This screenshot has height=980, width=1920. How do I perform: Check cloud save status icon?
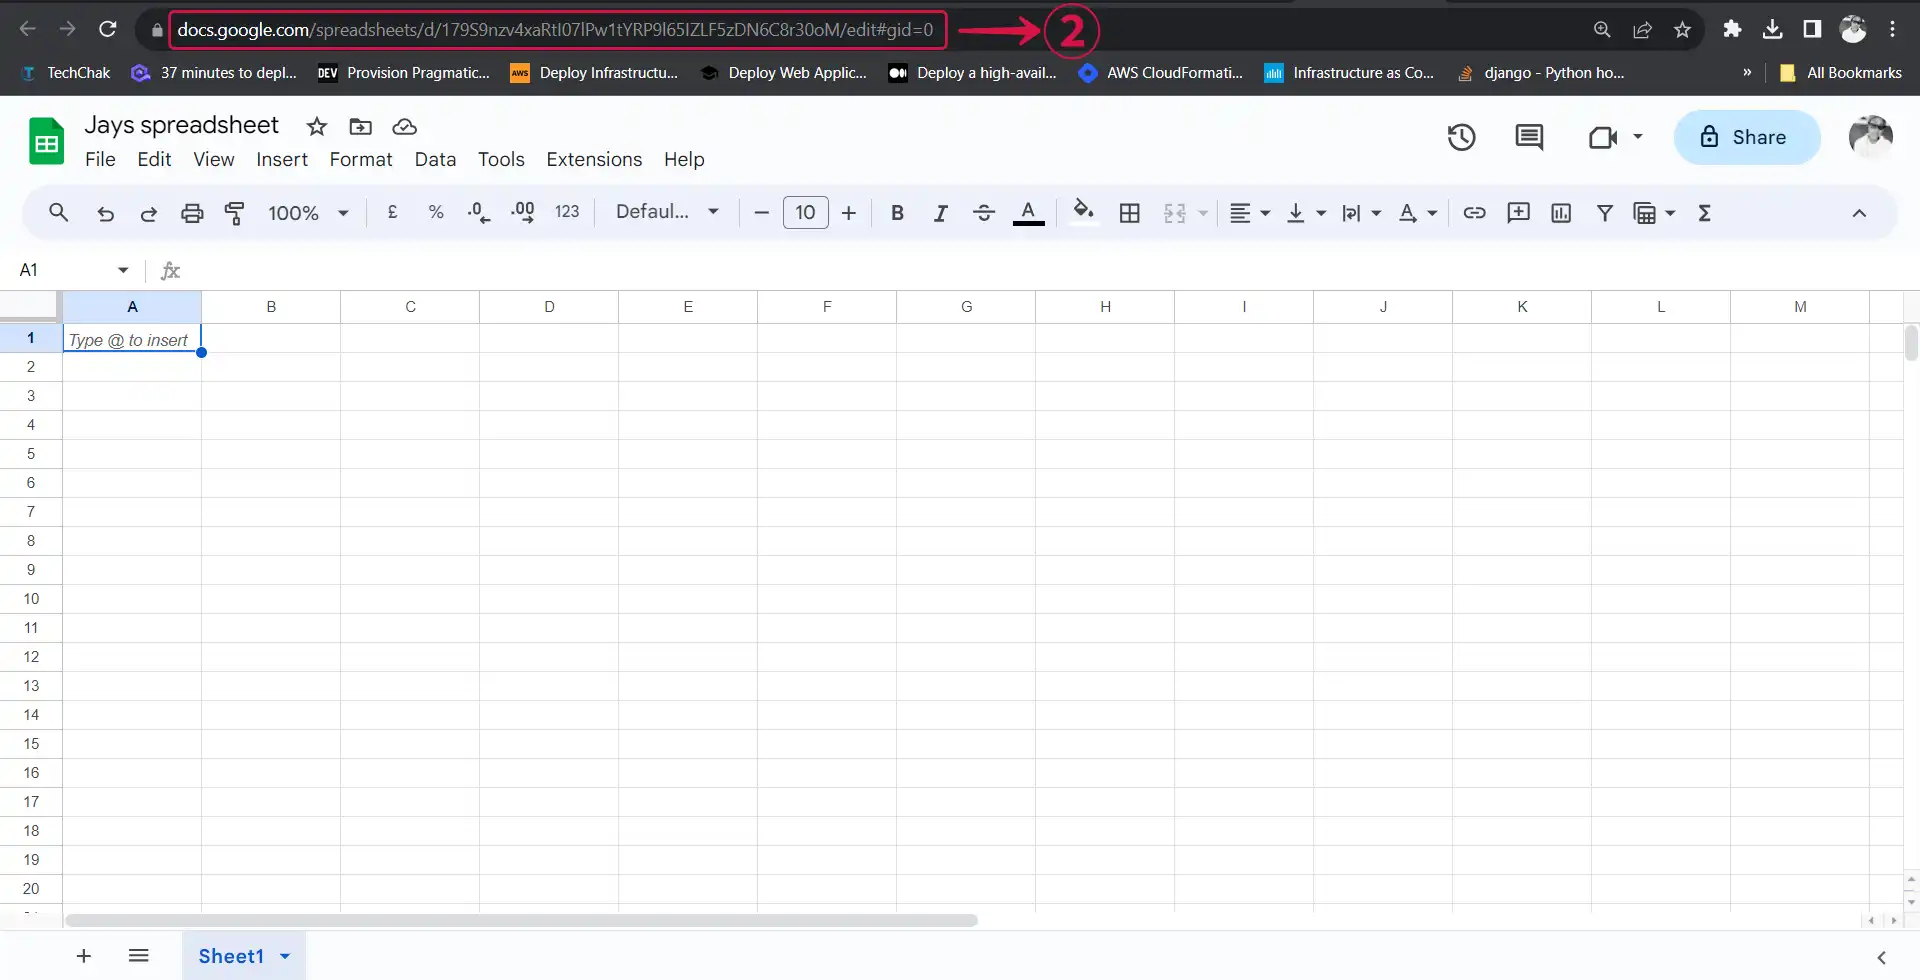[404, 126]
